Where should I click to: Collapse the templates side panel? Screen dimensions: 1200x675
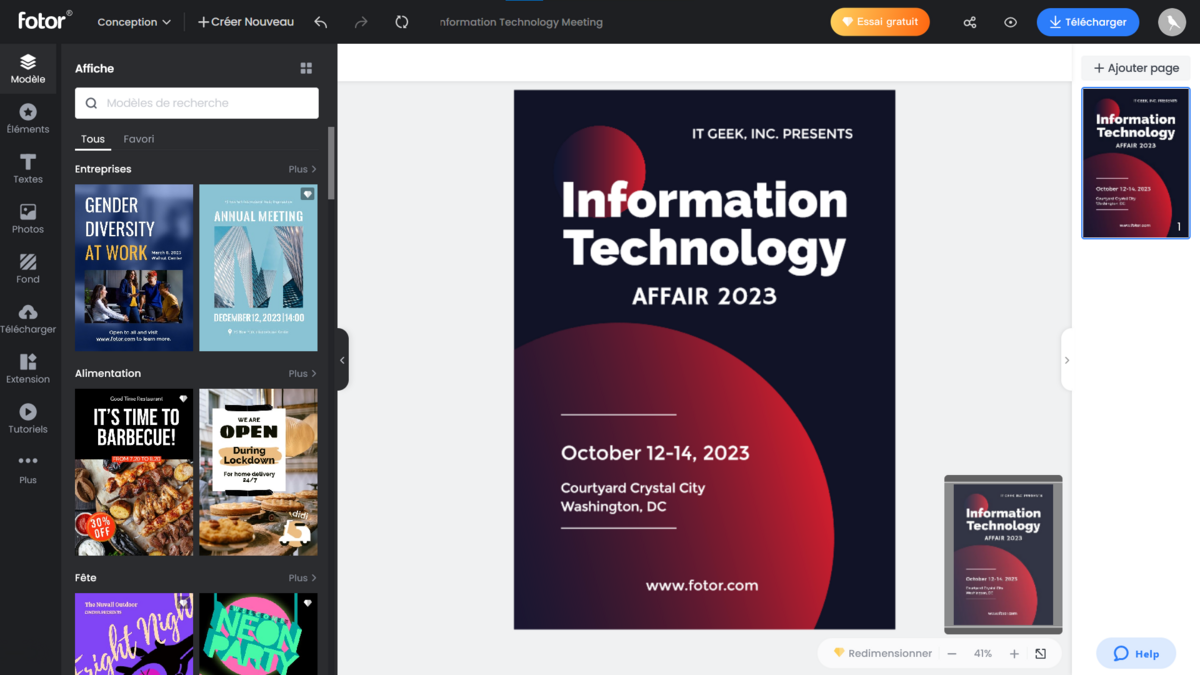pos(342,360)
